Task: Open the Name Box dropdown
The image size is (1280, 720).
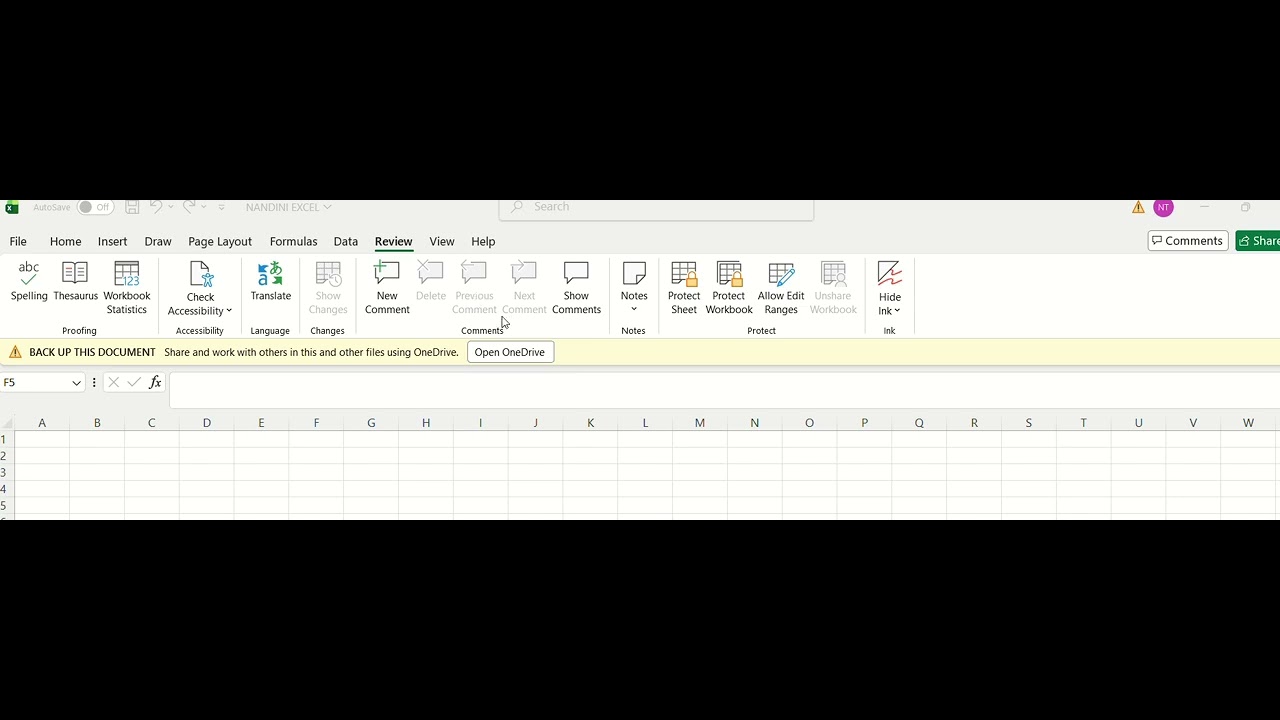Action: point(76,383)
